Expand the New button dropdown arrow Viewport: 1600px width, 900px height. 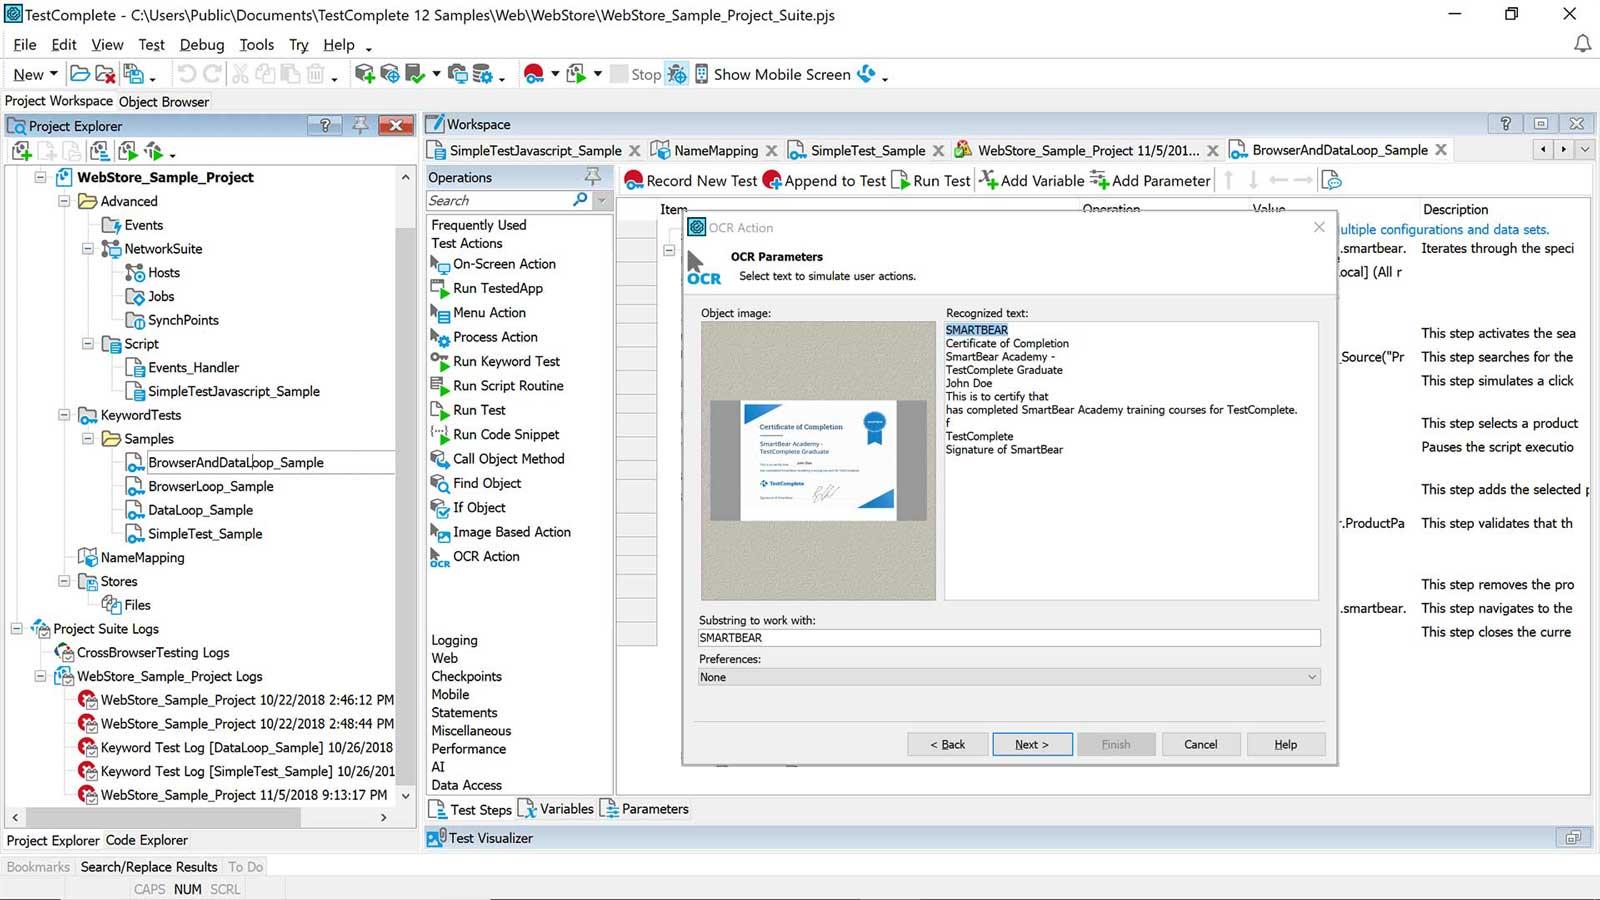click(x=54, y=74)
